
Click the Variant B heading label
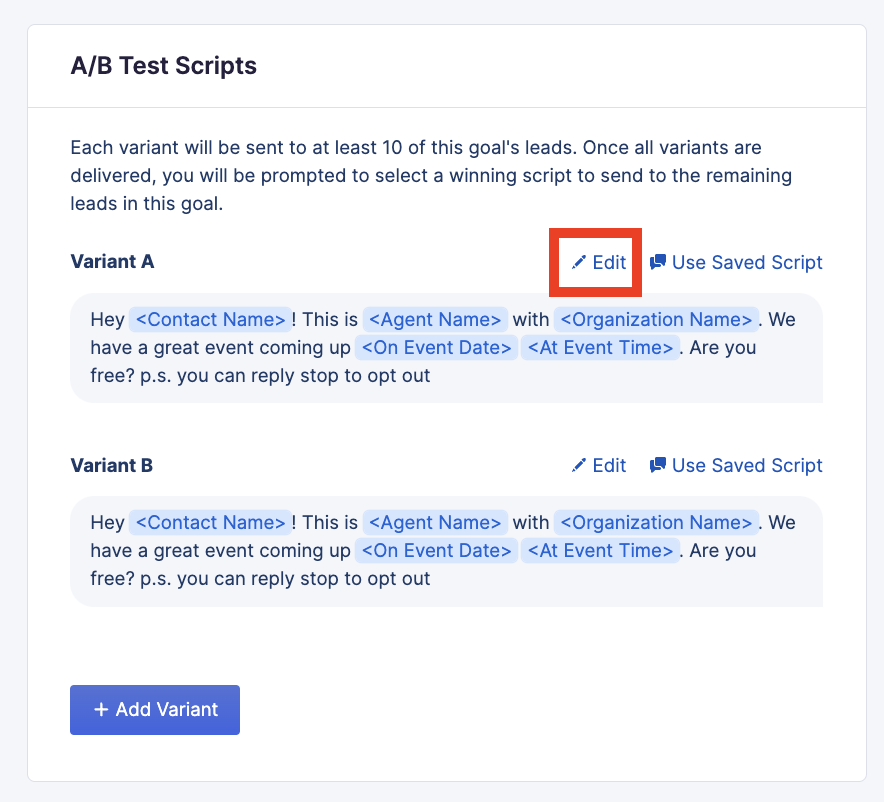112,466
